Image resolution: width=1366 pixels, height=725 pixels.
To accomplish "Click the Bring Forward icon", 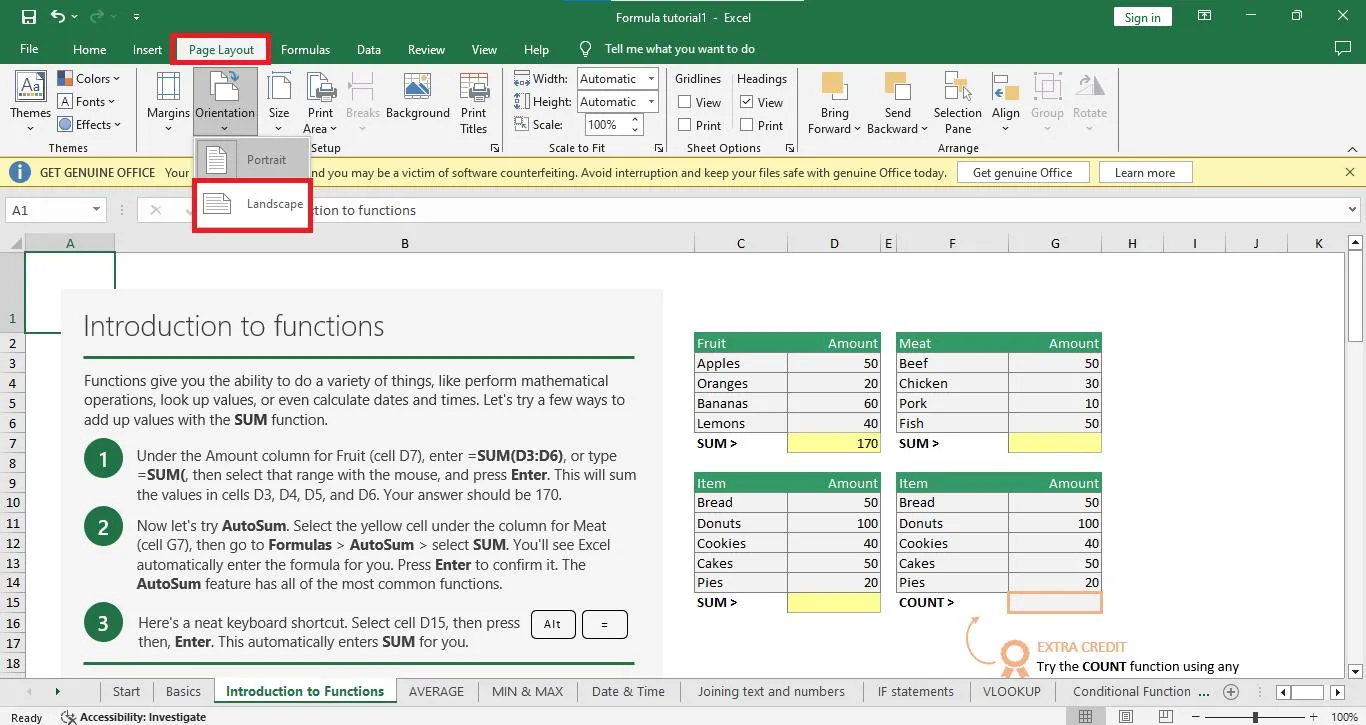I will click(x=833, y=100).
